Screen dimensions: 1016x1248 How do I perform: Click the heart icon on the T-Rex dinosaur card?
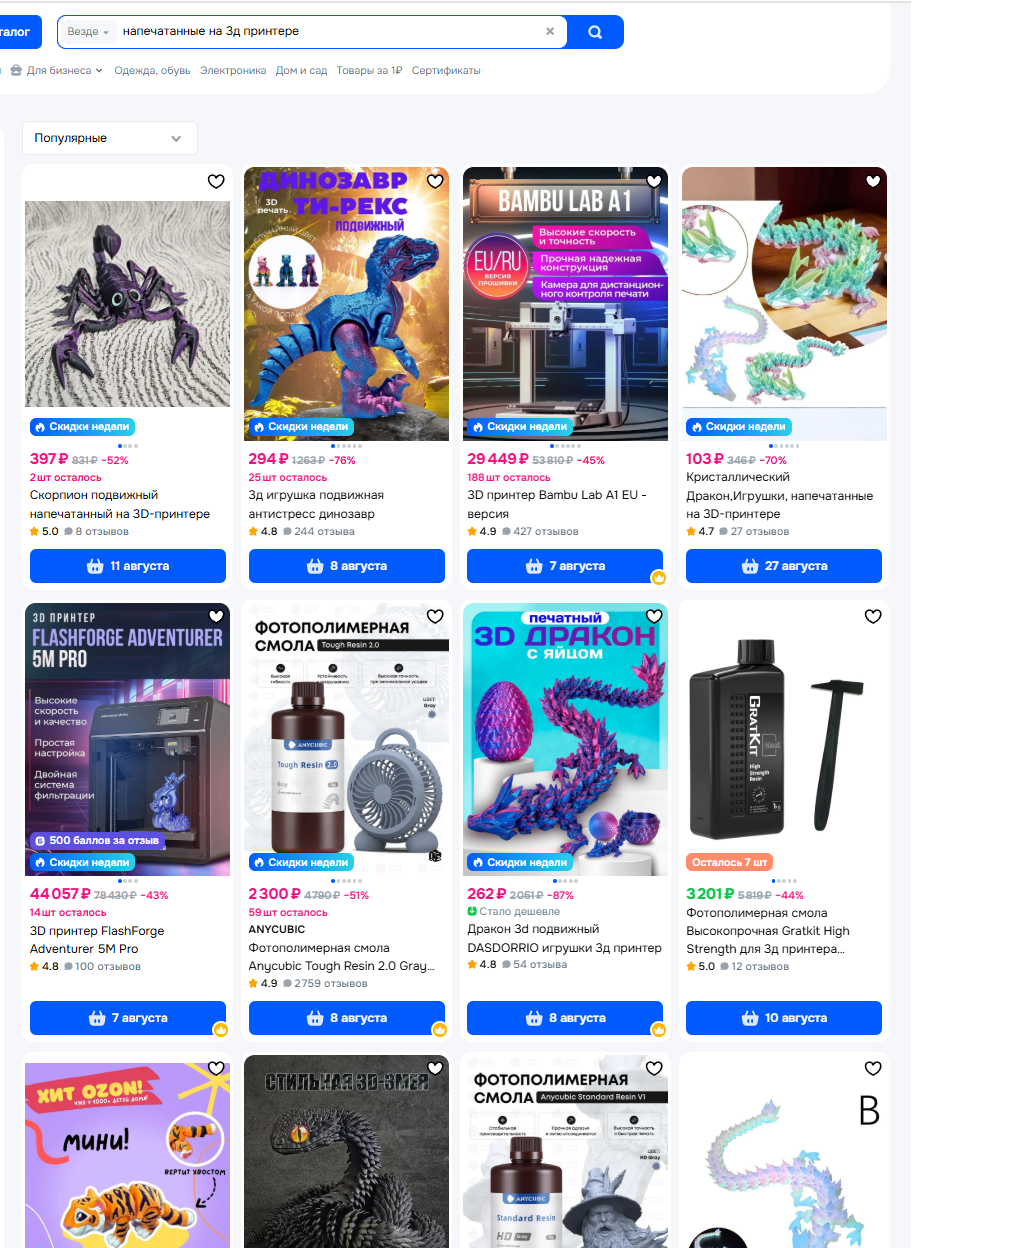coord(435,181)
